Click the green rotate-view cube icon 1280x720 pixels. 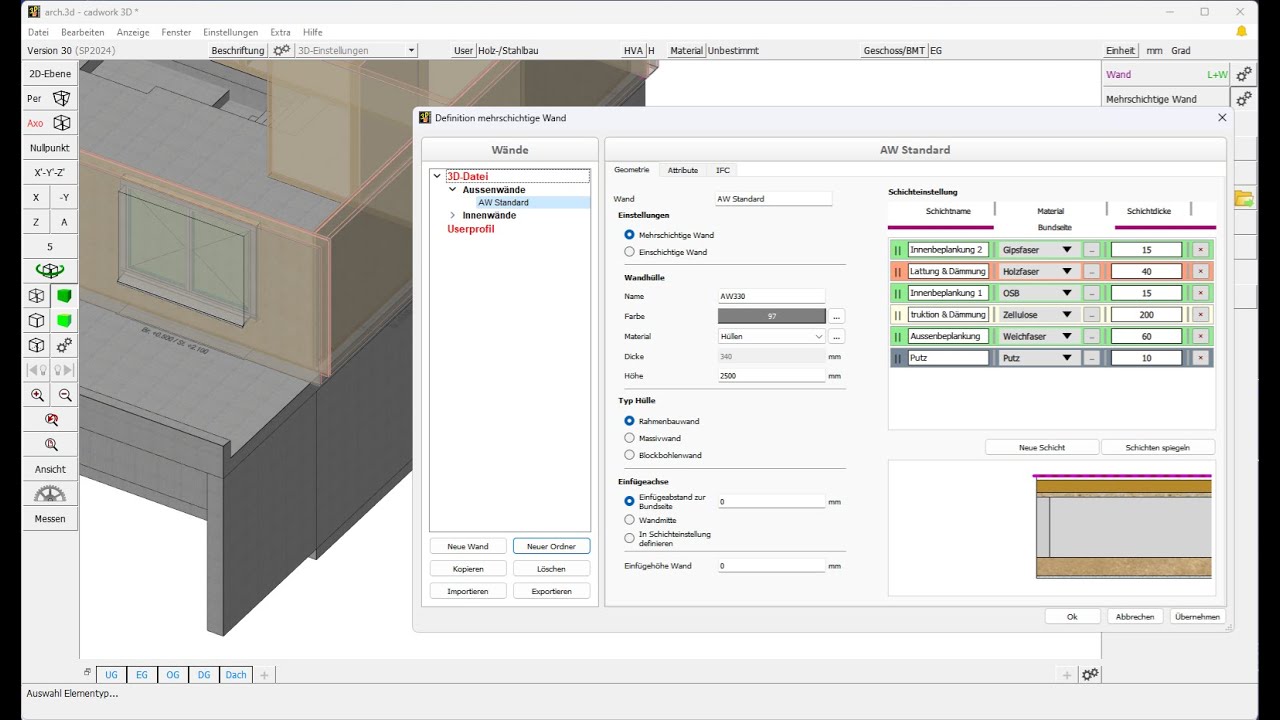click(50, 271)
